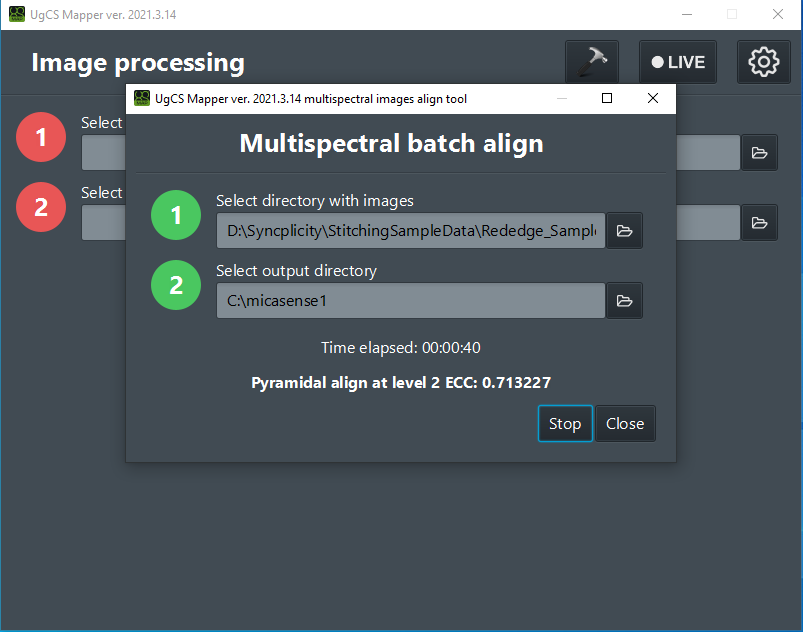Minimize the multispectral align tool window
Viewport: 803px width, 632px height.
[x=562, y=98]
